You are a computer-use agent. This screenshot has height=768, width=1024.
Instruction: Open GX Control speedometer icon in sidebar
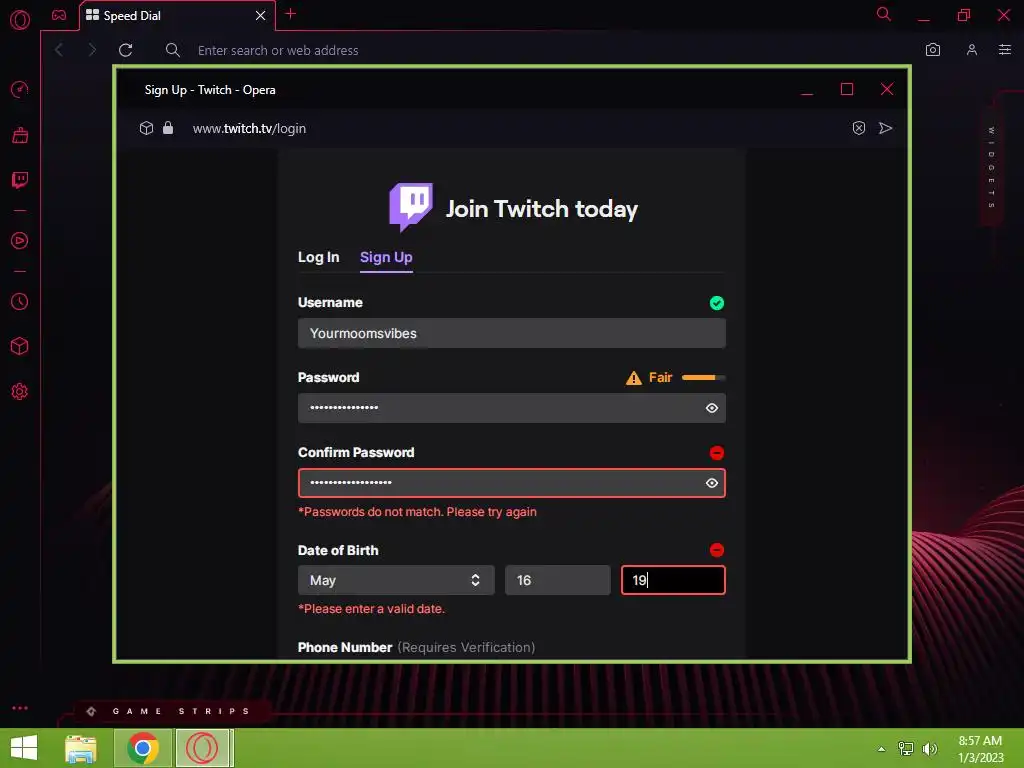tap(20, 89)
